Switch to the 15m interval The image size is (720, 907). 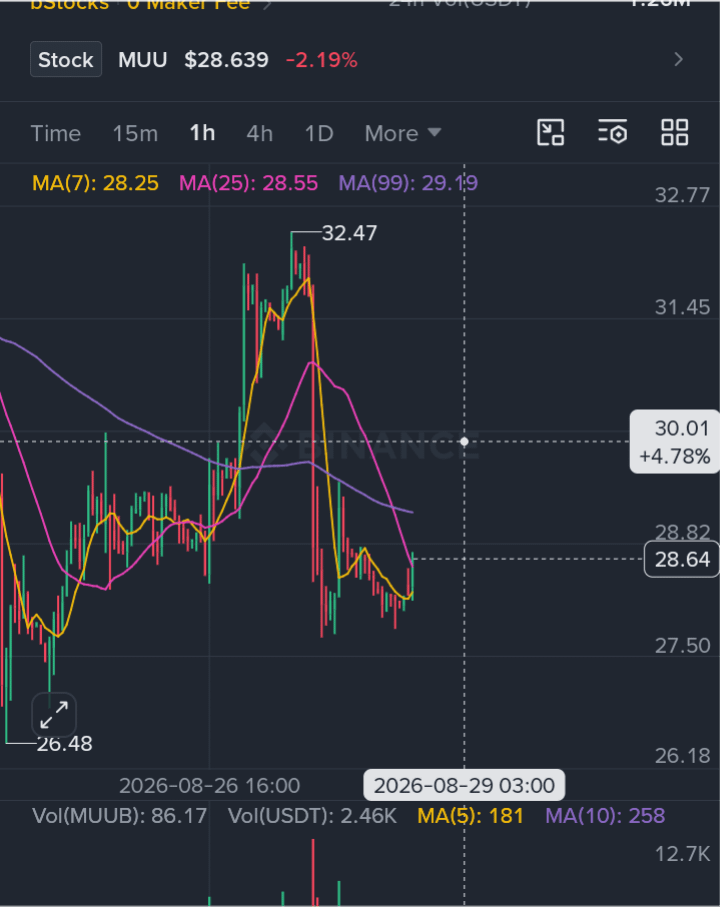click(x=135, y=134)
